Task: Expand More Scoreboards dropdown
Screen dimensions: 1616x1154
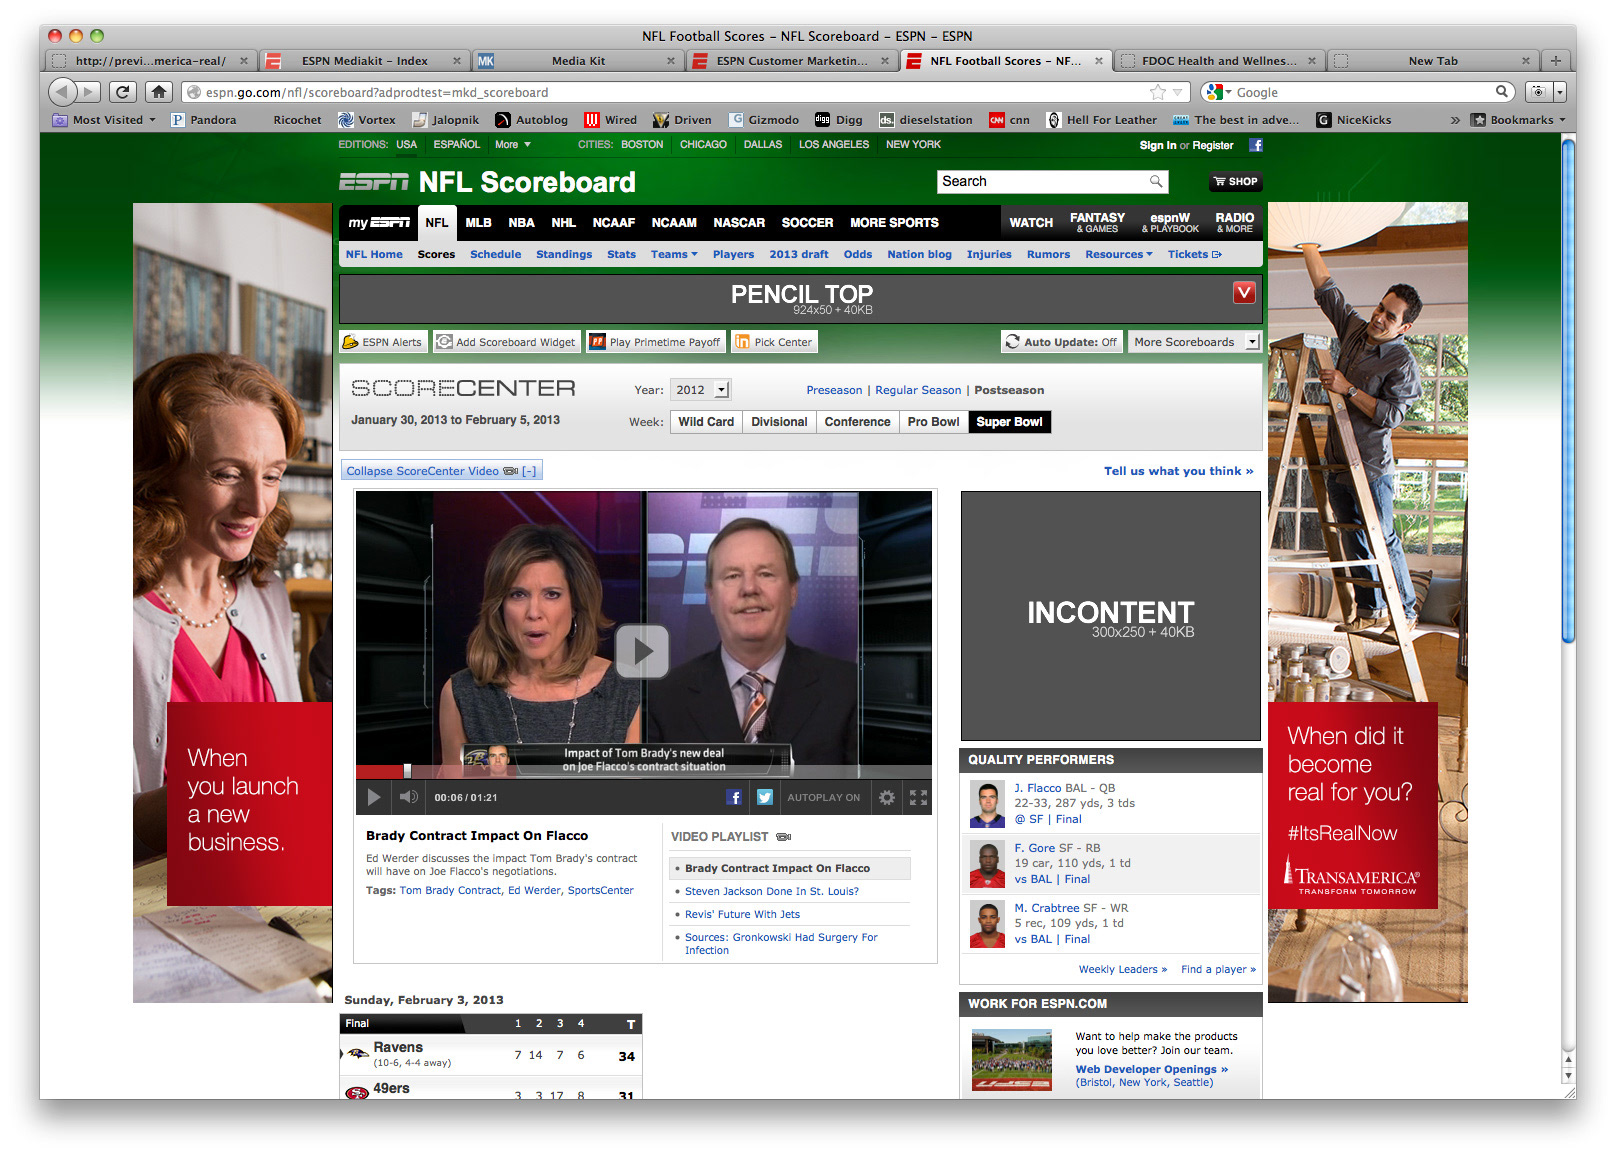Action: (1194, 342)
